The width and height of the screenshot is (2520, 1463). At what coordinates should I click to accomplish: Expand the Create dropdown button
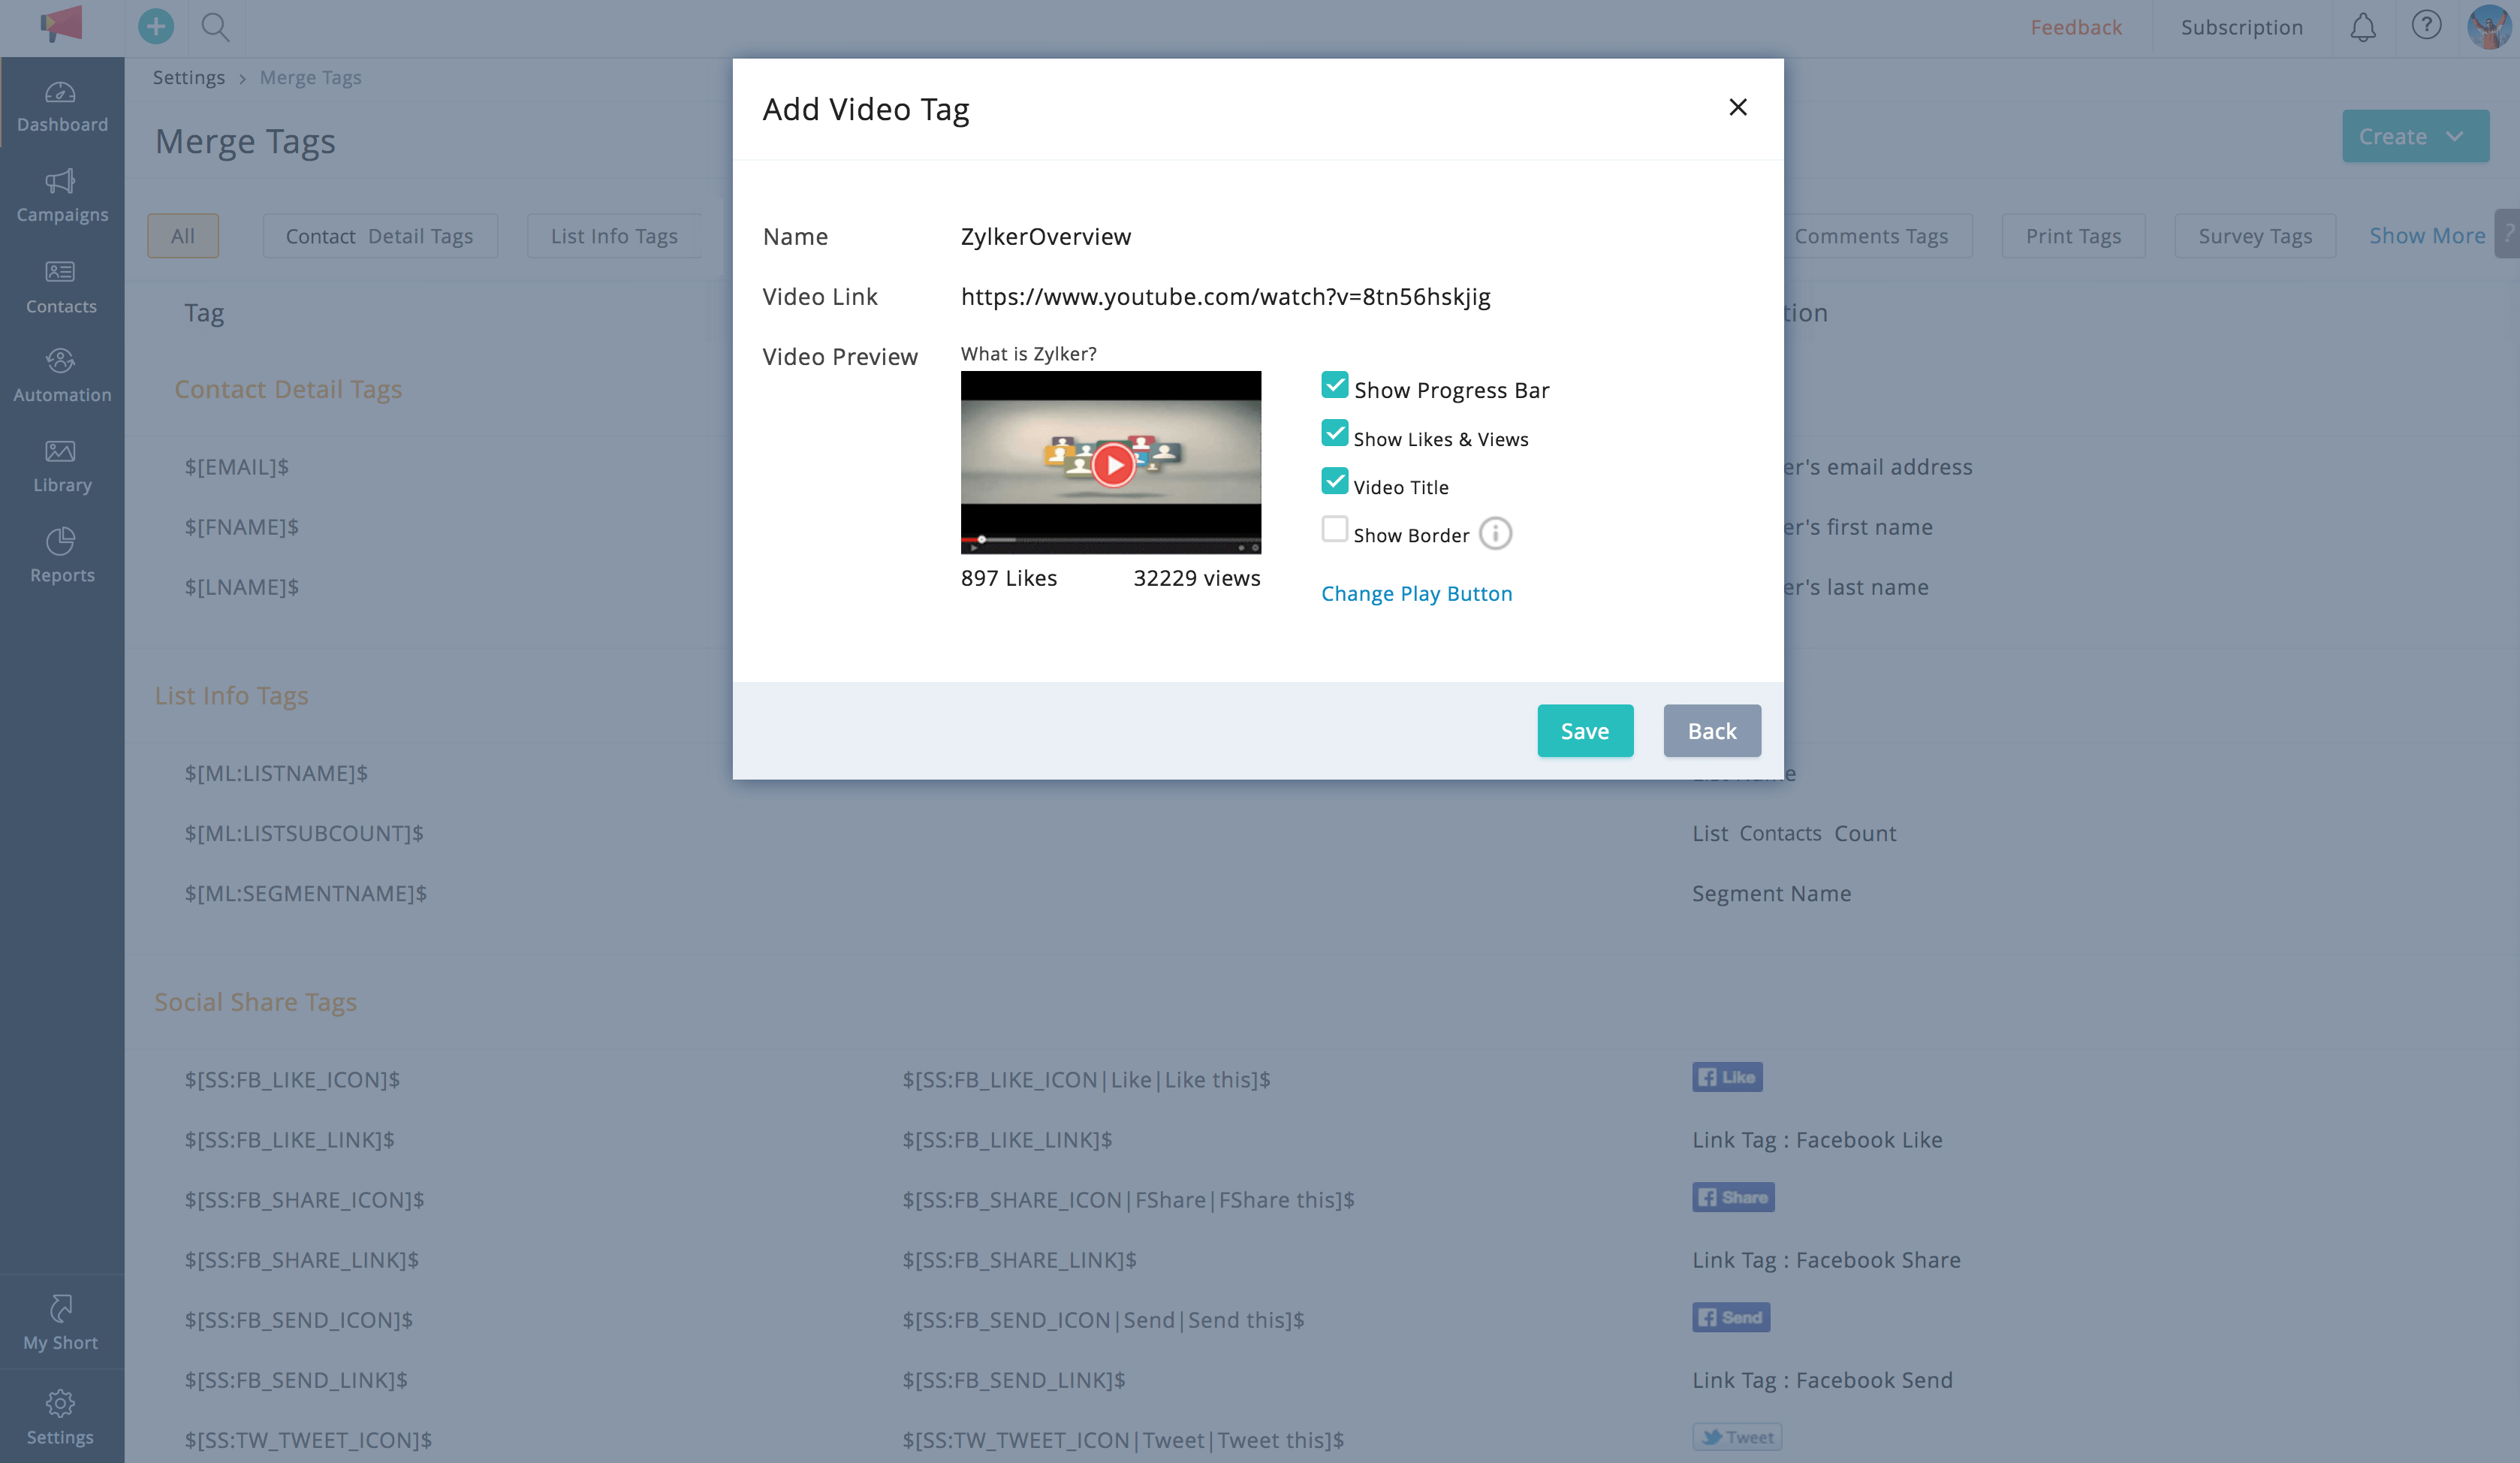pyautogui.click(x=2414, y=136)
